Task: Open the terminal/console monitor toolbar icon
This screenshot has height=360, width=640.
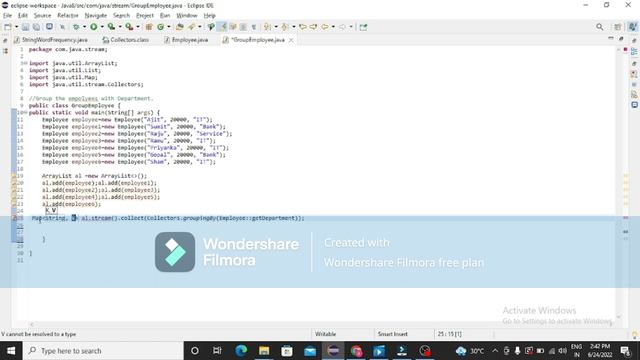Action: (x=49, y=27)
